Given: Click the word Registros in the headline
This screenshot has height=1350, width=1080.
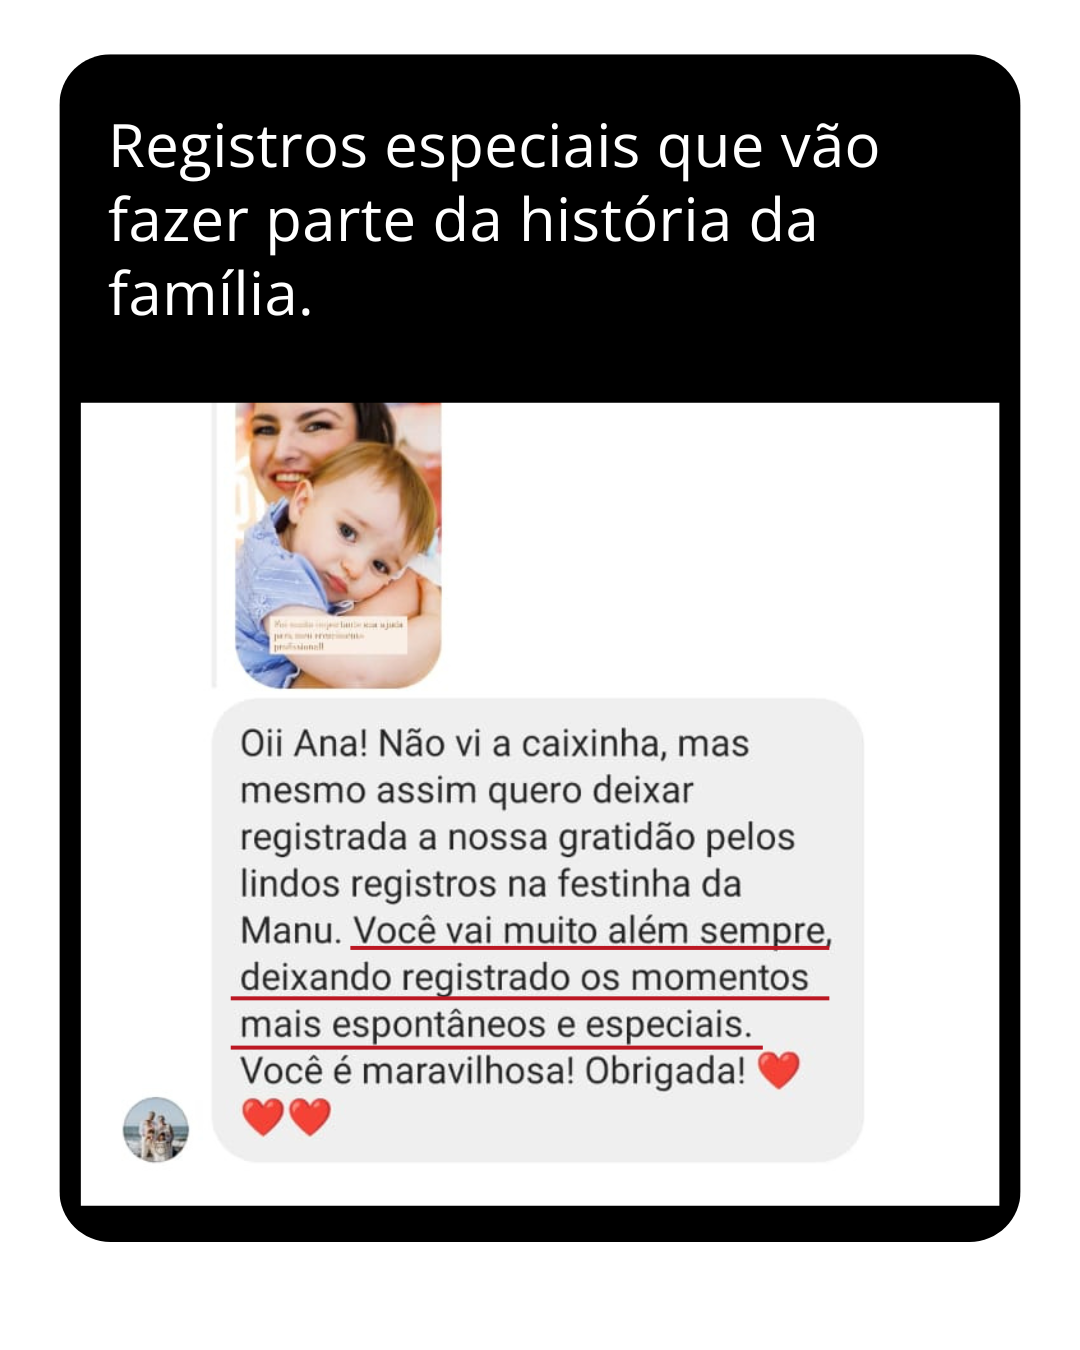Looking at the screenshot, I should (238, 147).
